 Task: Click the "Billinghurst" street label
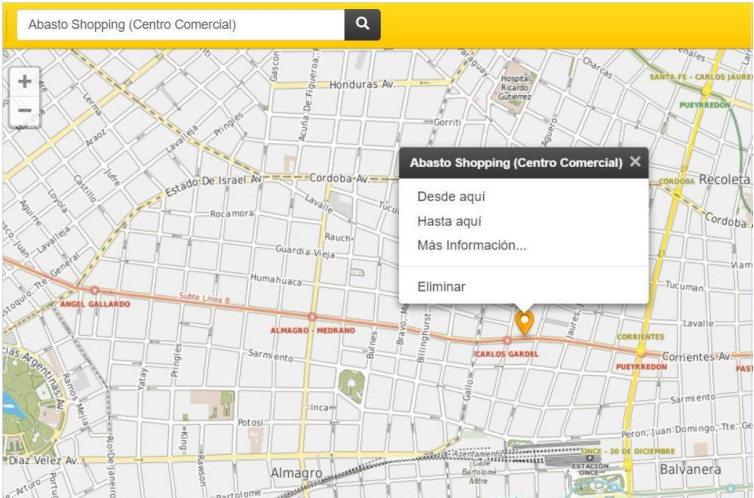[422, 338]
